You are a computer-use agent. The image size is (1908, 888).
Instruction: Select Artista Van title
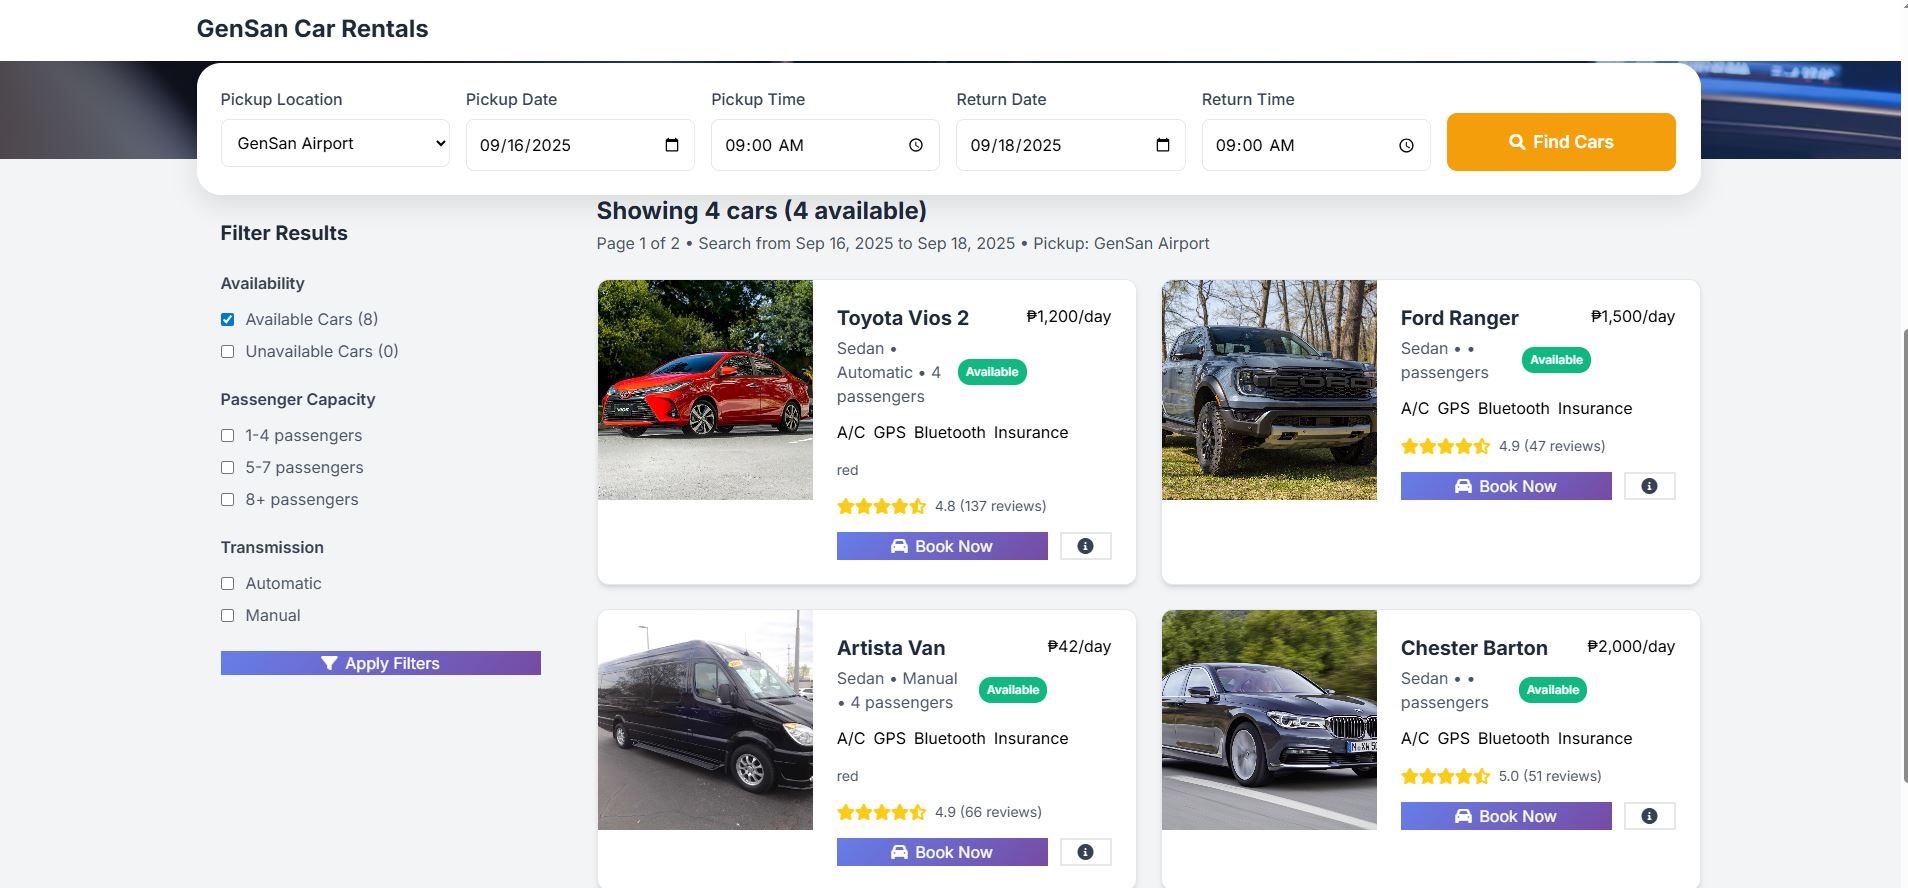pos(891,648)
